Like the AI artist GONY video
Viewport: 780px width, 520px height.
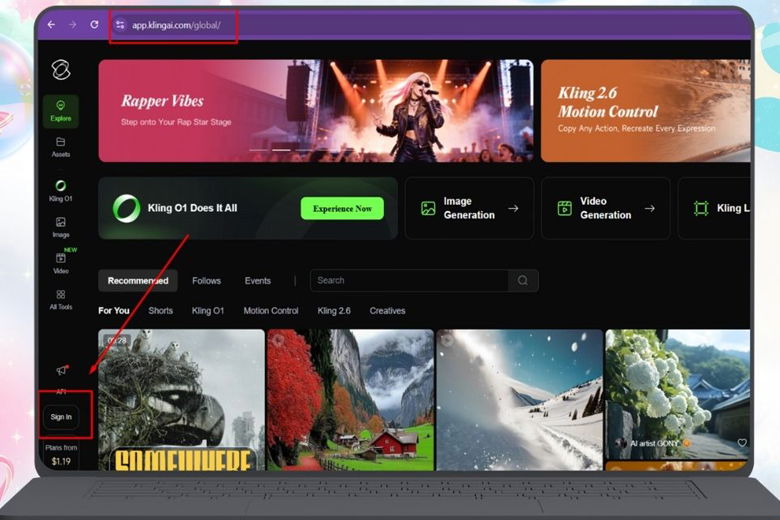click(x=741, y=443)
